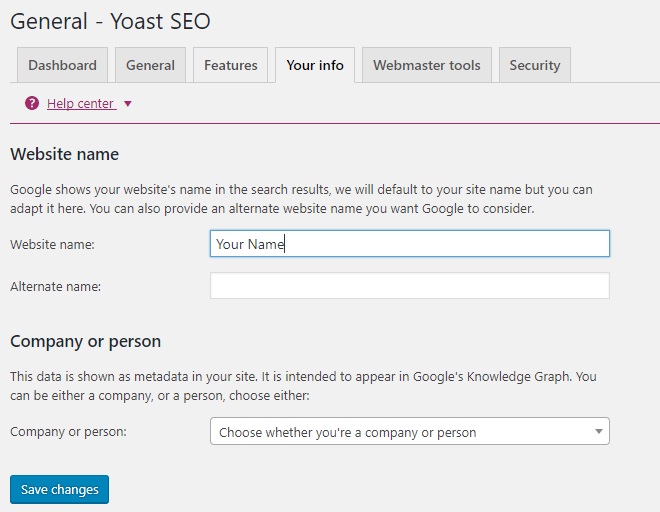This screenshot has height=512, width=660.
Task: Click the "Company or person:" field label
Action: (x=68, y=432)
